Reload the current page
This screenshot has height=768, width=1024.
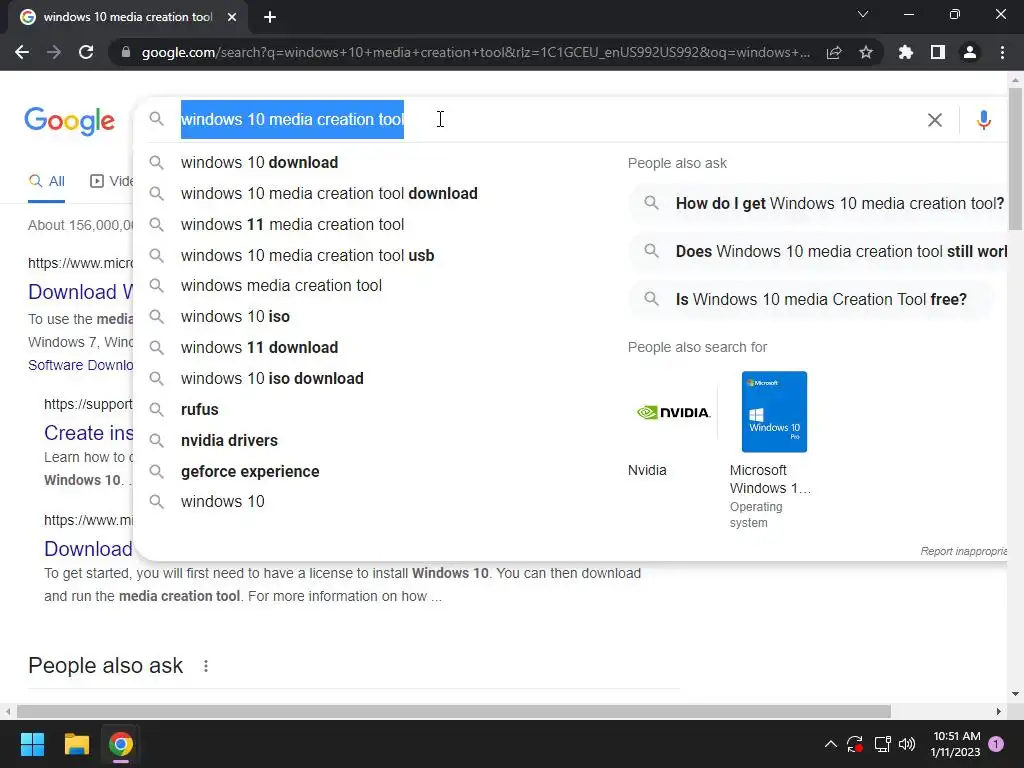pyautogui.click(x=86, y=52)
